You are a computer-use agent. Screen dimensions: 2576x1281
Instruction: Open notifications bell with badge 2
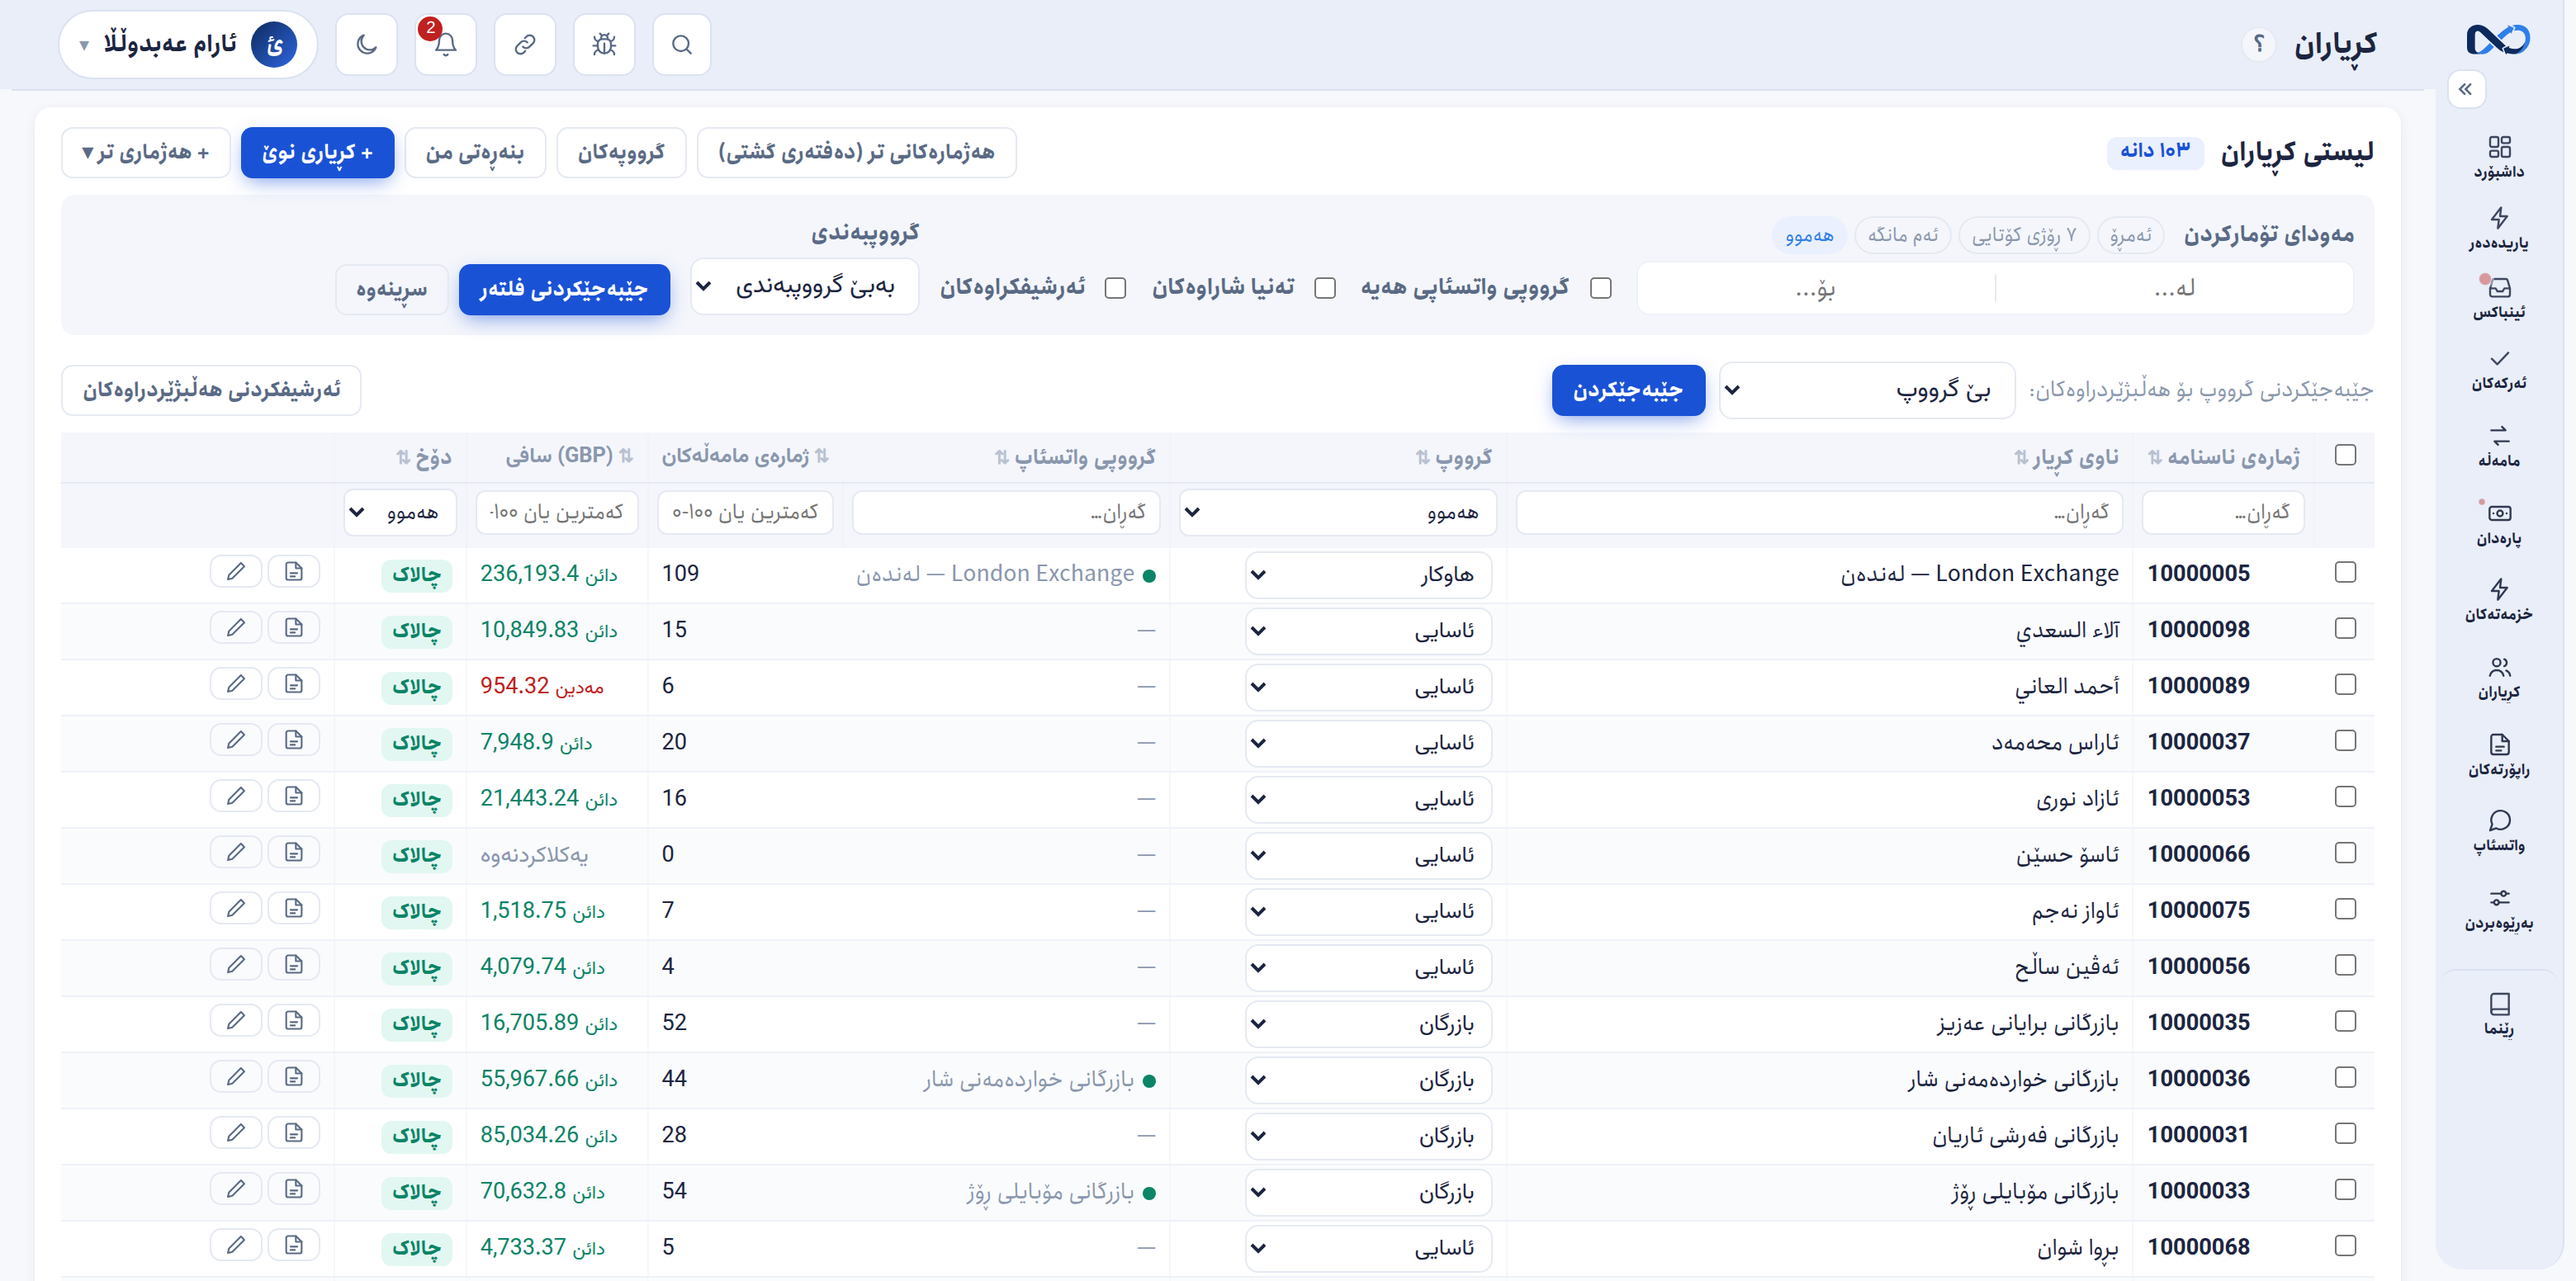445,44
